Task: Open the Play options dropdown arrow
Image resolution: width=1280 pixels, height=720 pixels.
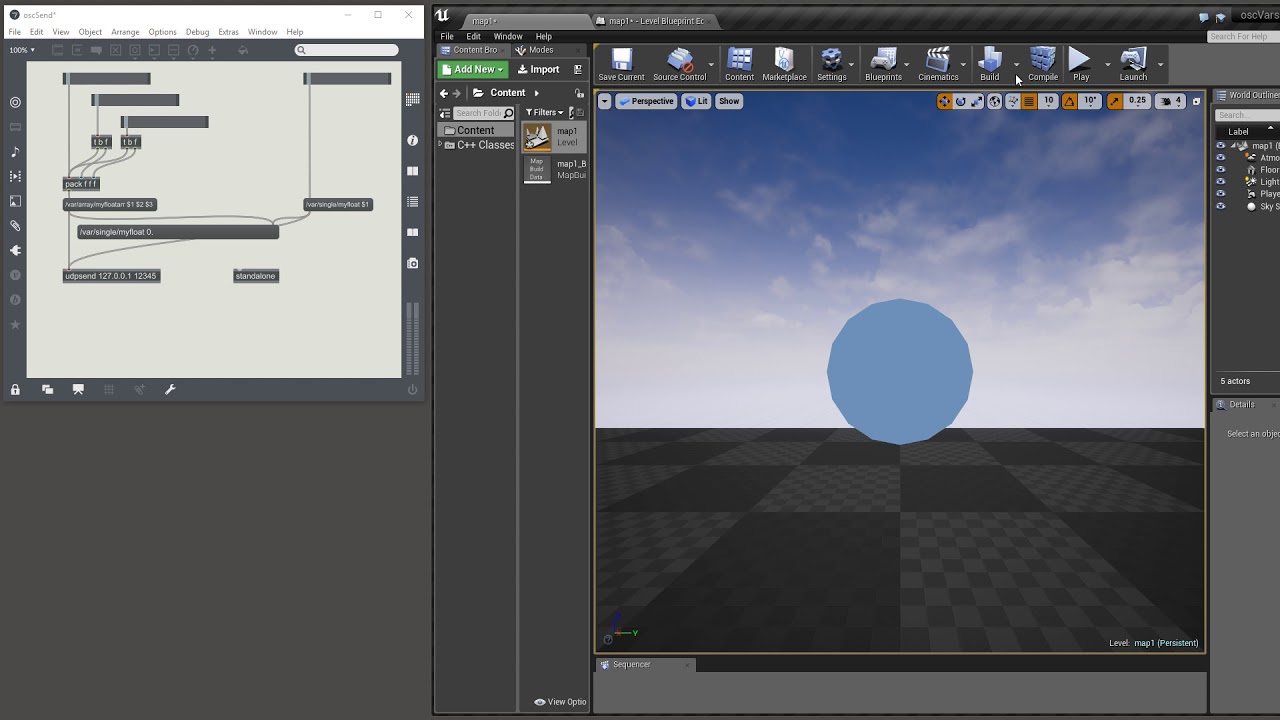Action: (x=1107, y=64)
